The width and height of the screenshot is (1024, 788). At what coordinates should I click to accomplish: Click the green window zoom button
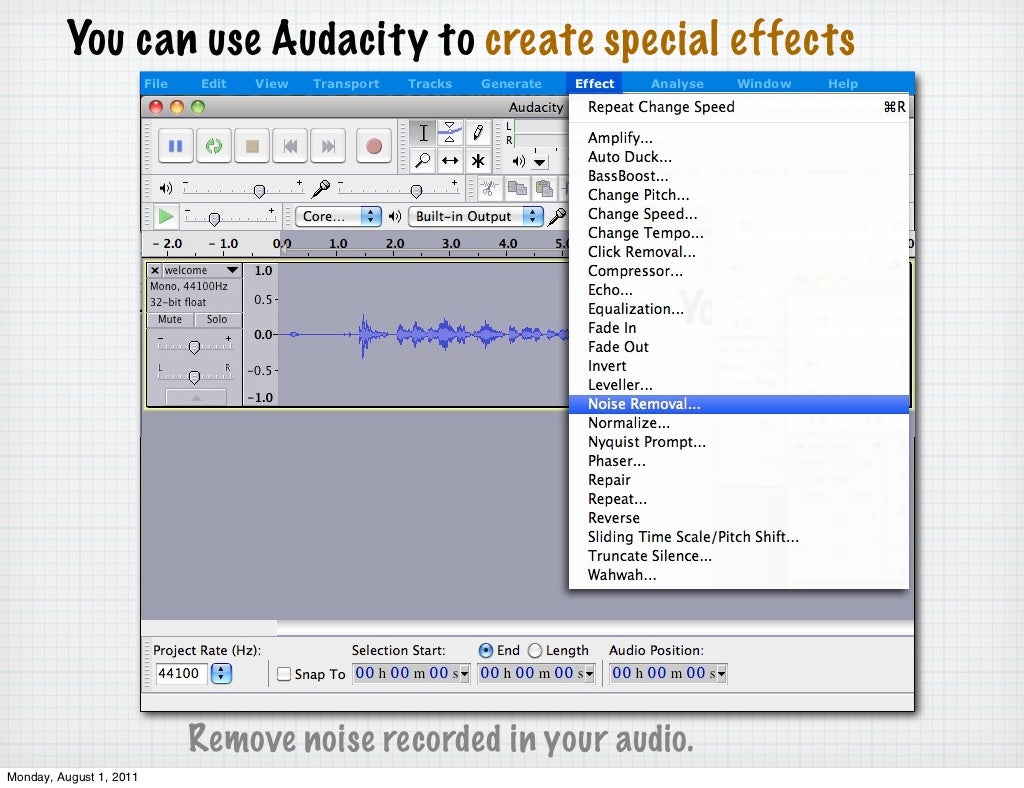click(x=198, y=106)
